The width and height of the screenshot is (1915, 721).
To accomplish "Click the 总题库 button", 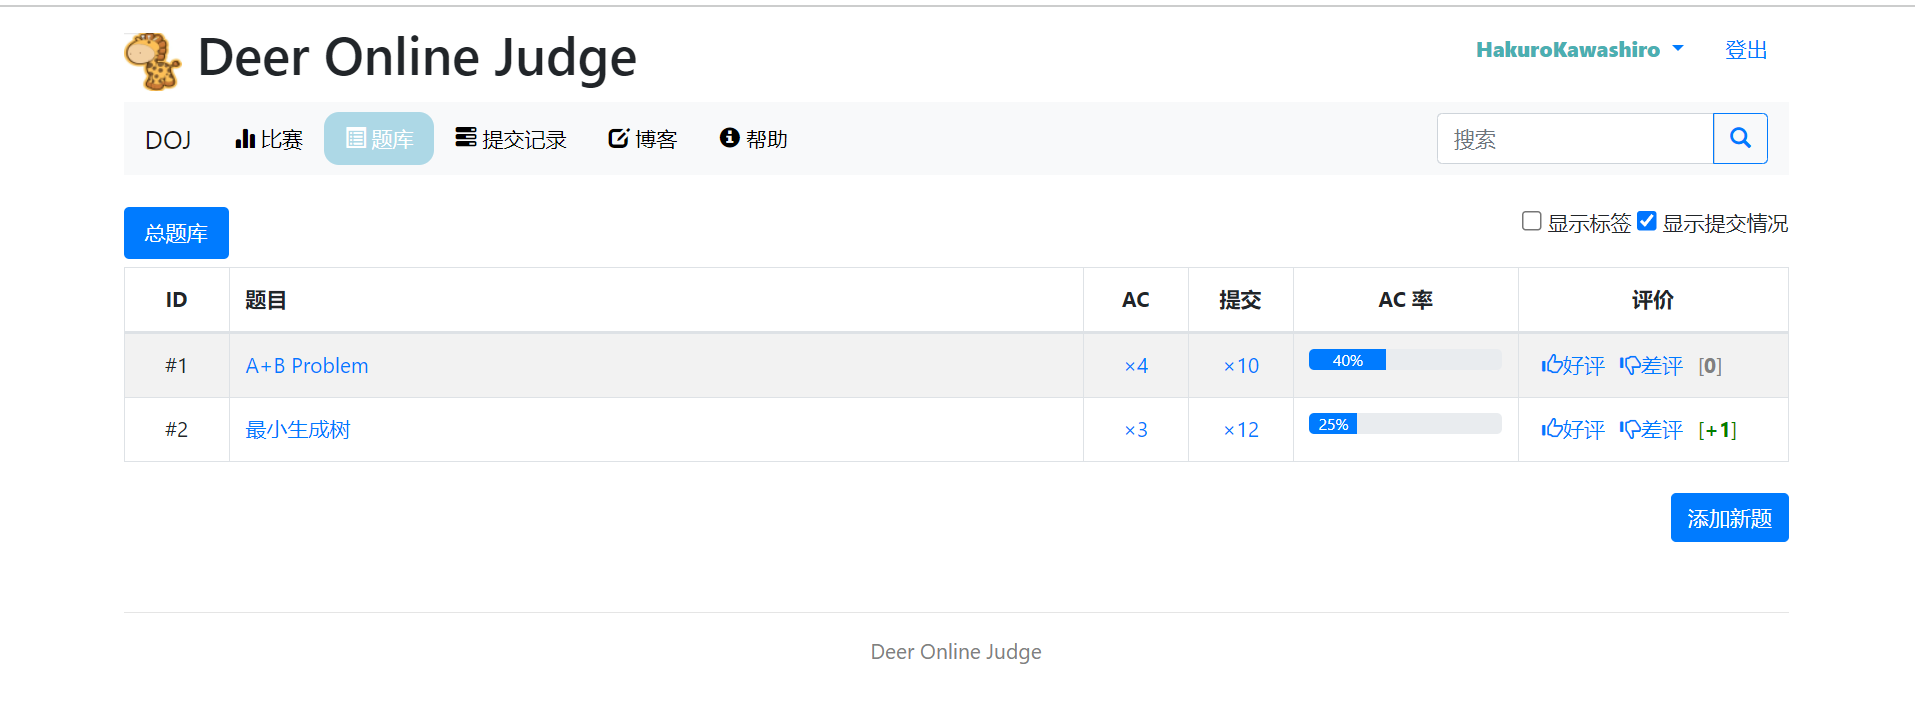I will click(176, 233).
